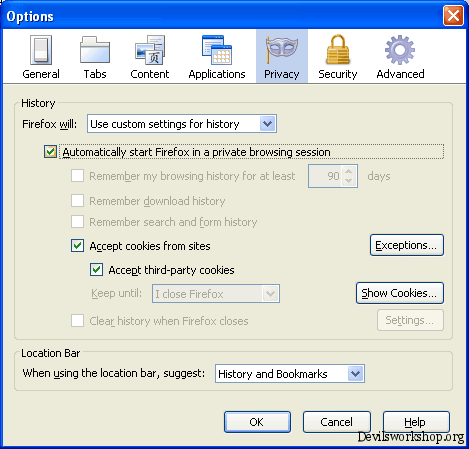Open the location bar suggest dropdown
Screen dimensions: 469x449
coord(290,373)
